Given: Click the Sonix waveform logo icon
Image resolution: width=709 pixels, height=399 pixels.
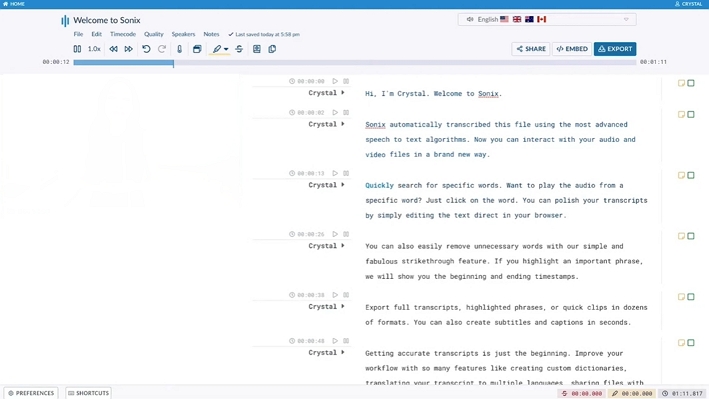Looking at the screenshot, I should 65,20.
